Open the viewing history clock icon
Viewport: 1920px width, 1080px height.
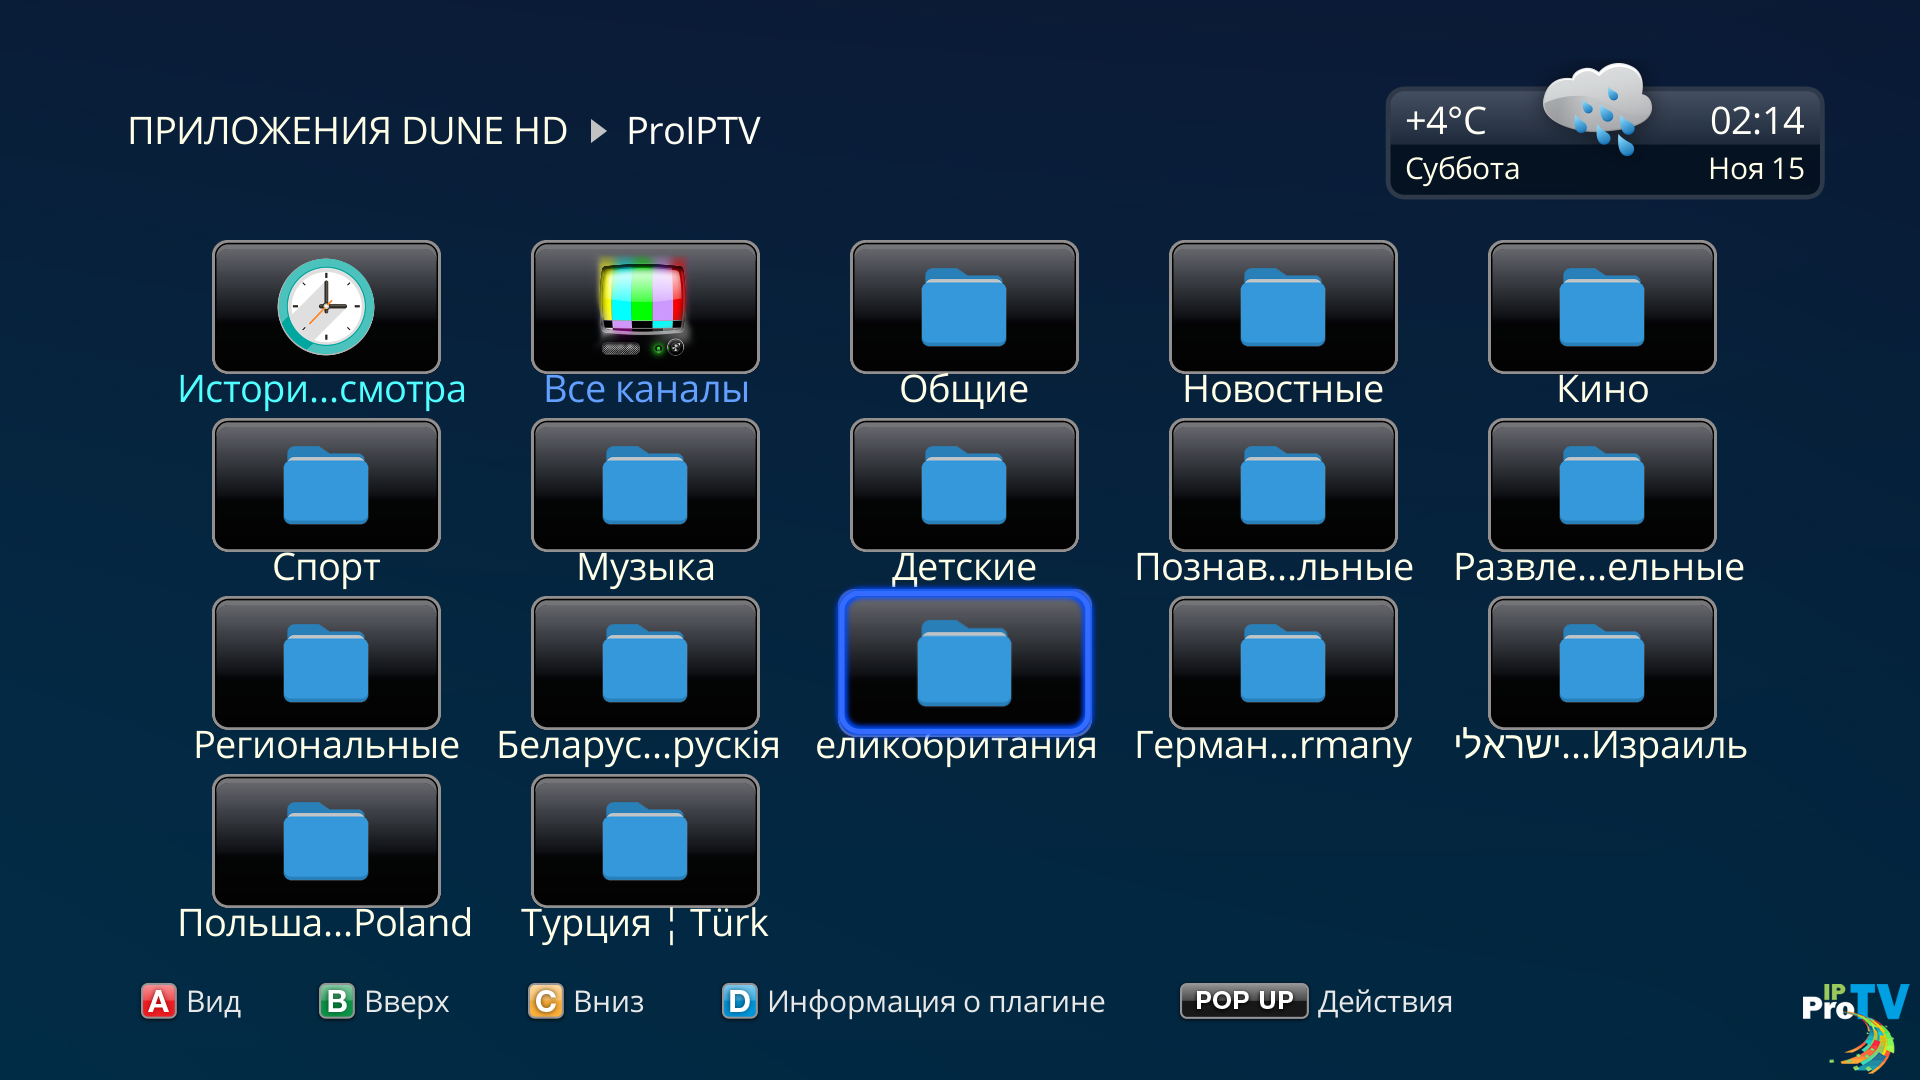326,307
